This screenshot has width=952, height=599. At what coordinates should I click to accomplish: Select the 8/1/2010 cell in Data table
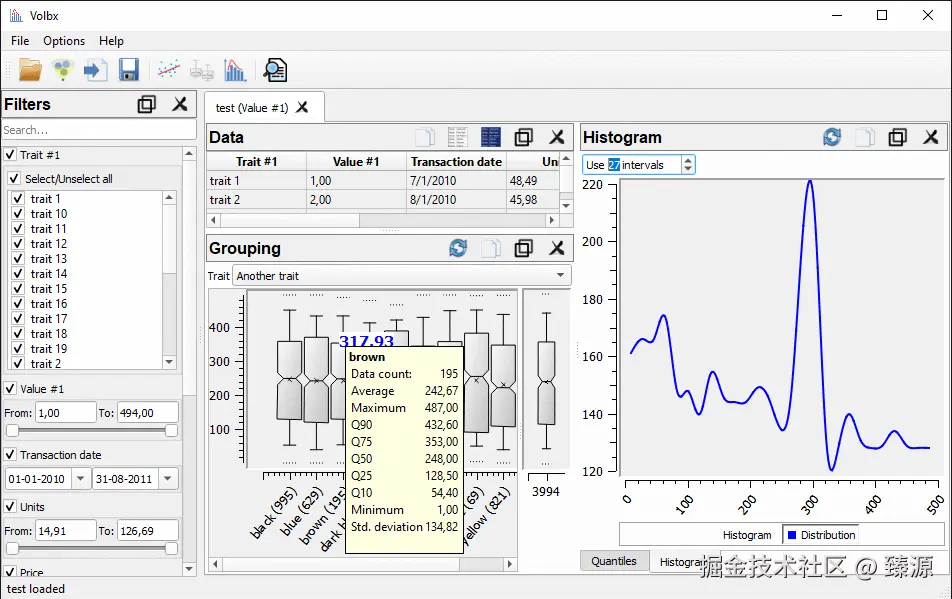click(456, 200)
